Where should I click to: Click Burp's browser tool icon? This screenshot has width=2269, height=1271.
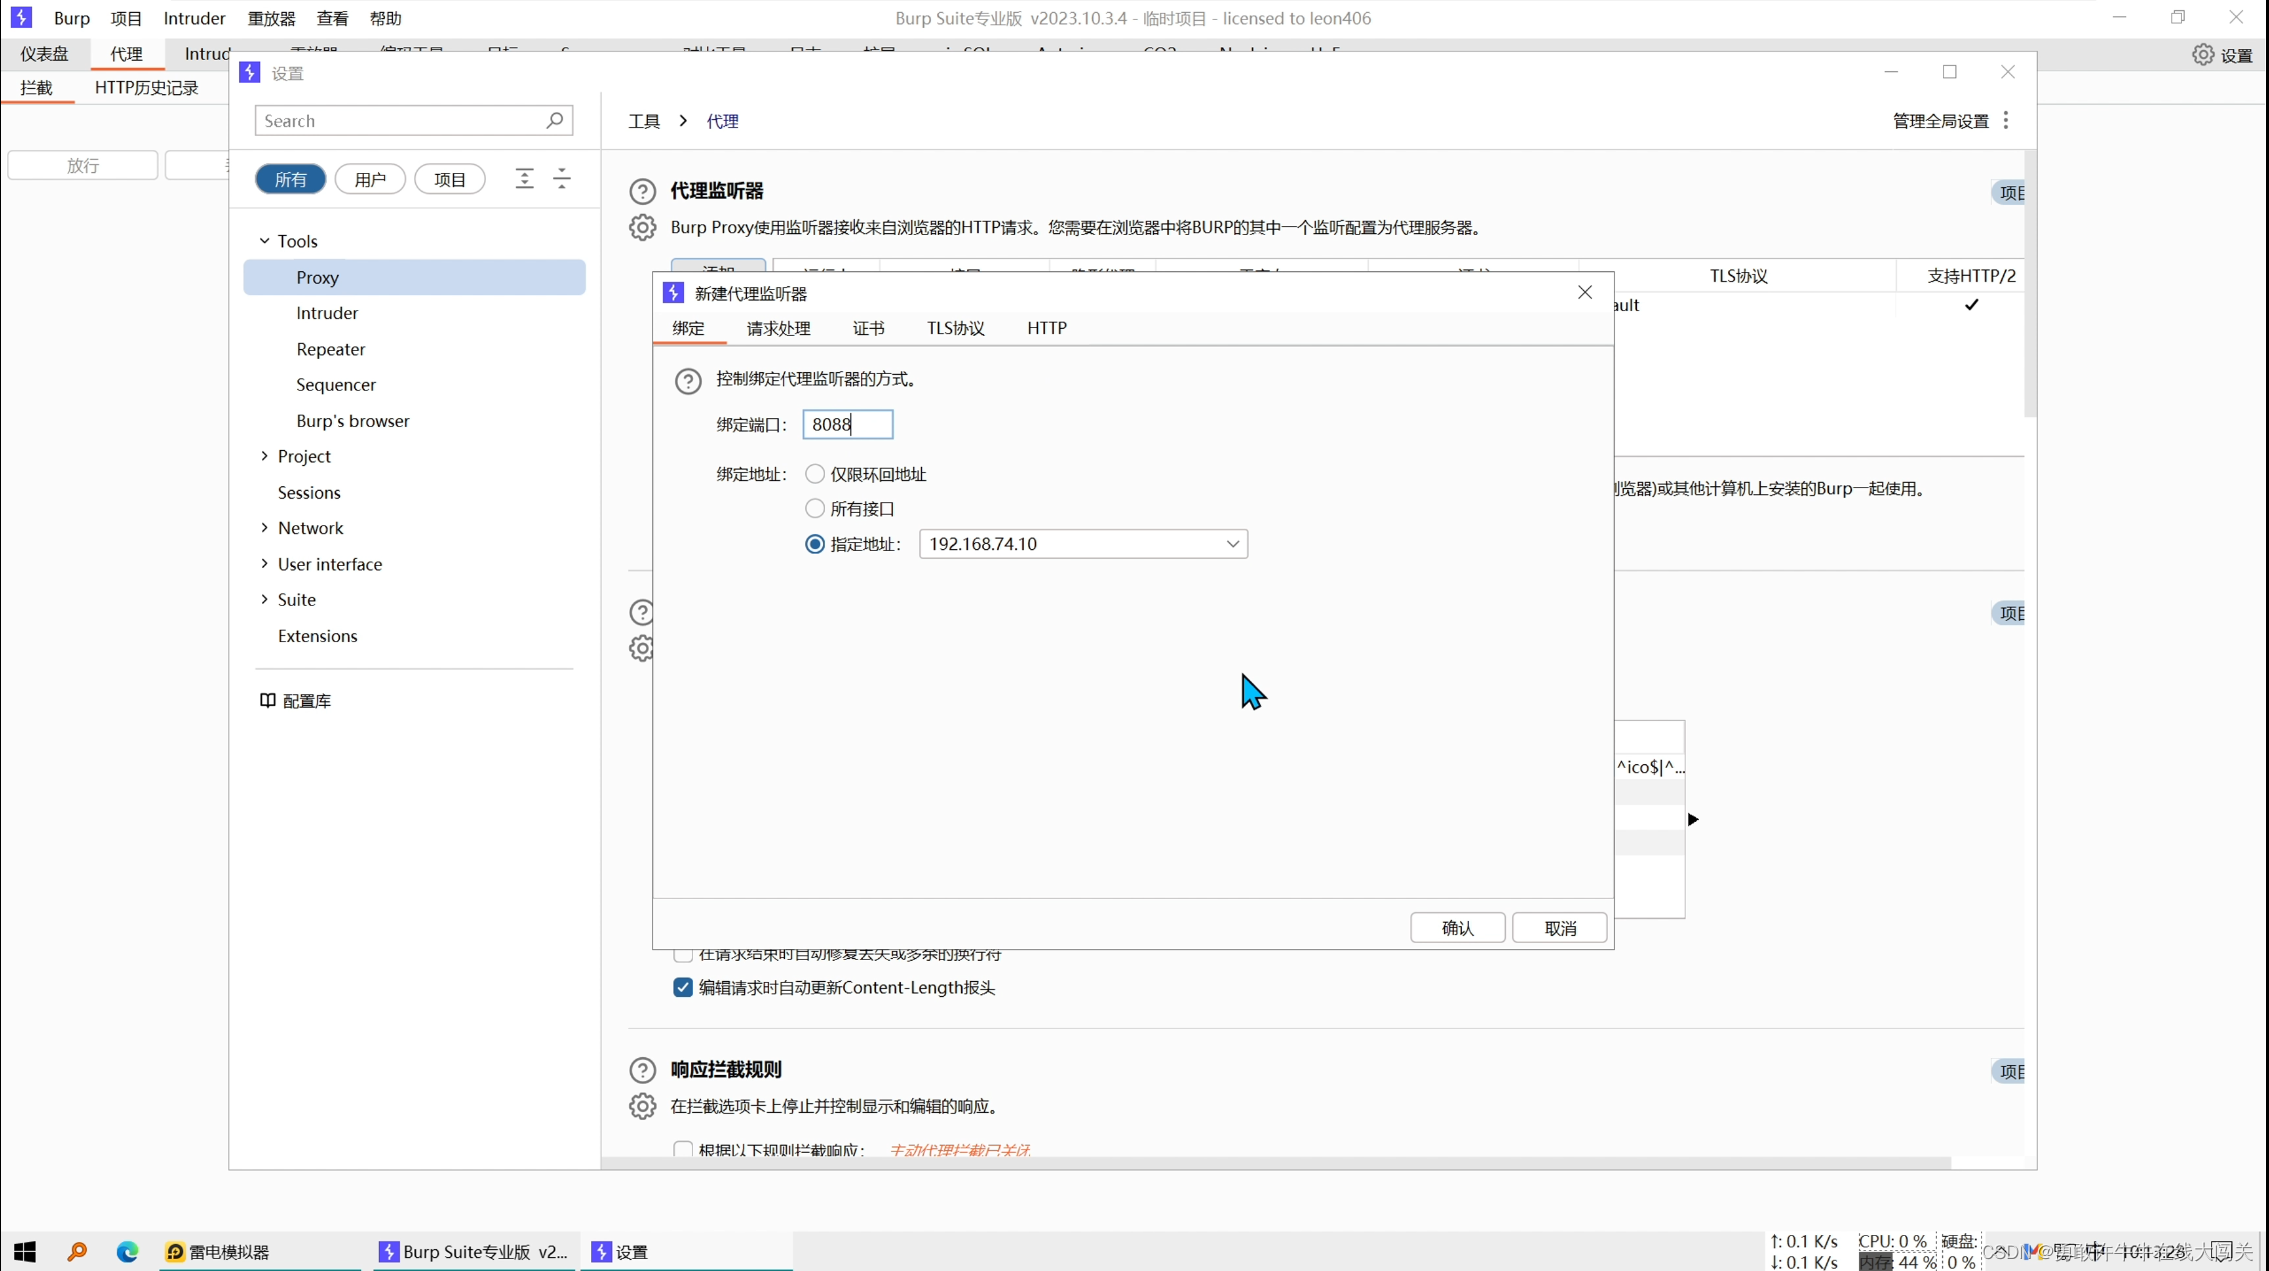(352, 421)
